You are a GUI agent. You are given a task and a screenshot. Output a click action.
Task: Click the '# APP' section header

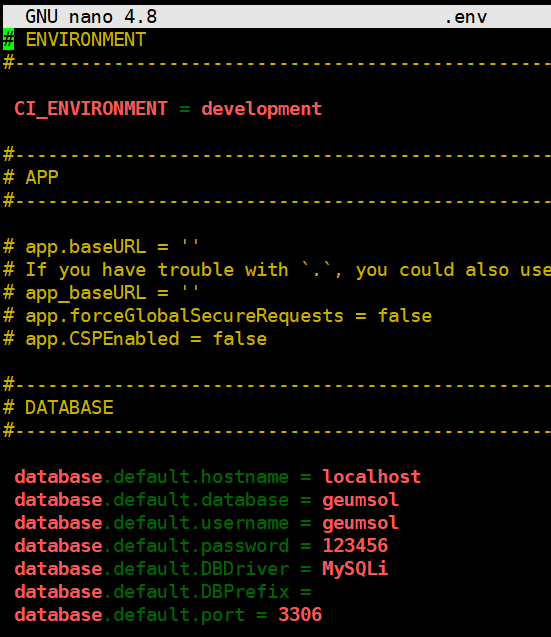tap(31, 178)
